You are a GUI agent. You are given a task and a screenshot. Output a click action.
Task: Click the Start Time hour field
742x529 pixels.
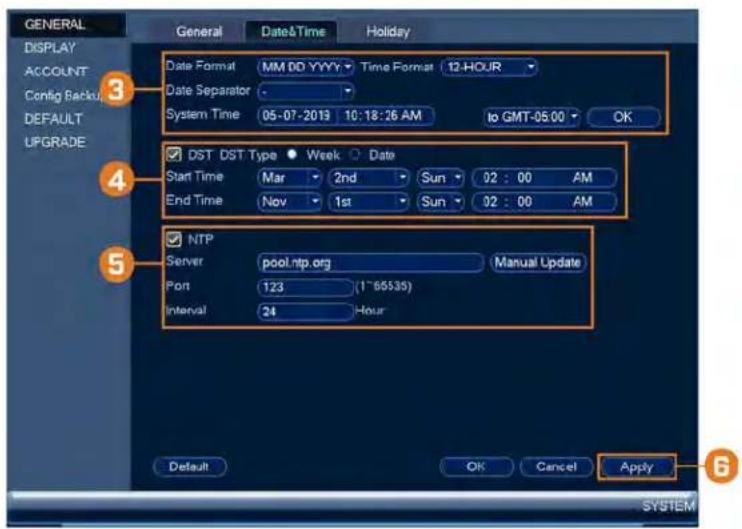(489, 178)
